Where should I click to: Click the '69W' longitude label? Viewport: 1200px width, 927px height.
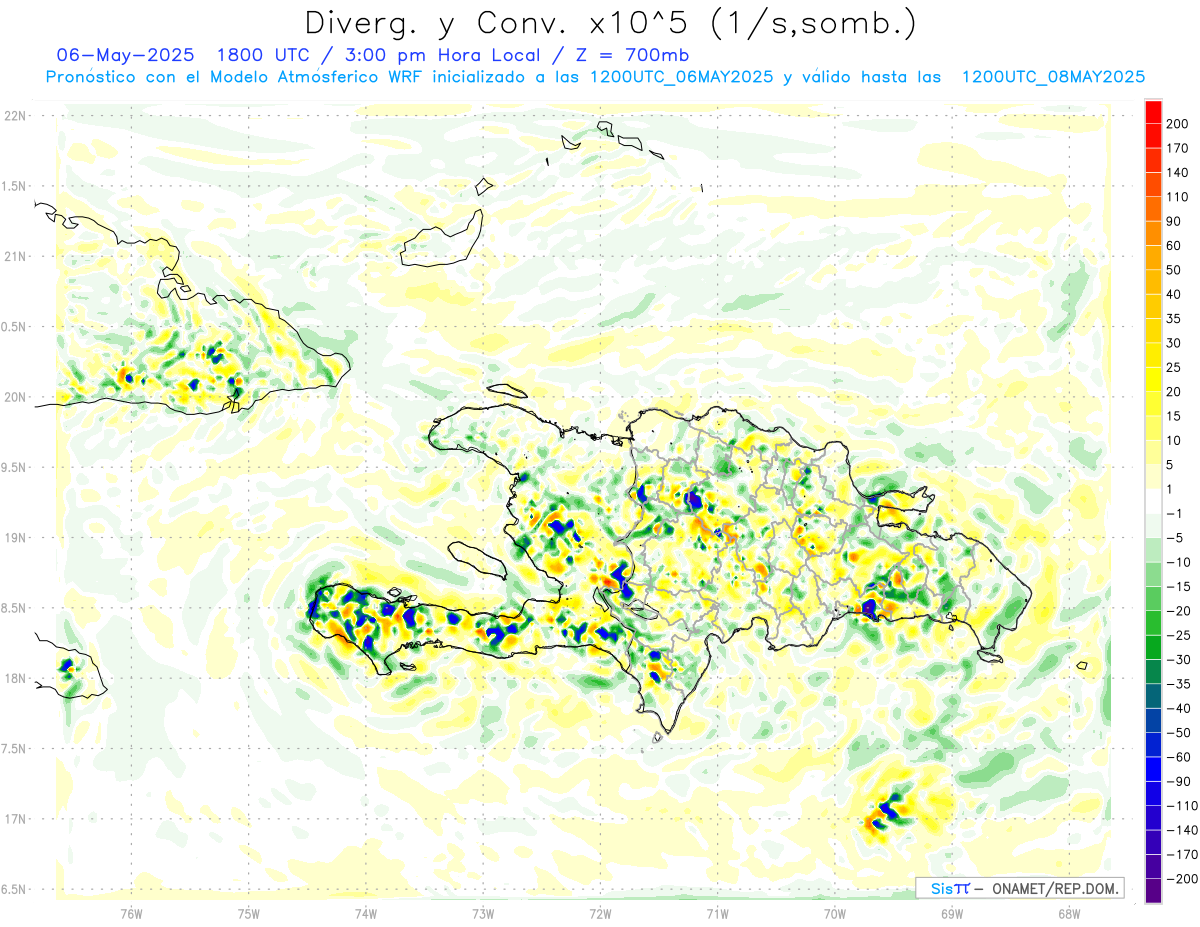coord(952,914)
